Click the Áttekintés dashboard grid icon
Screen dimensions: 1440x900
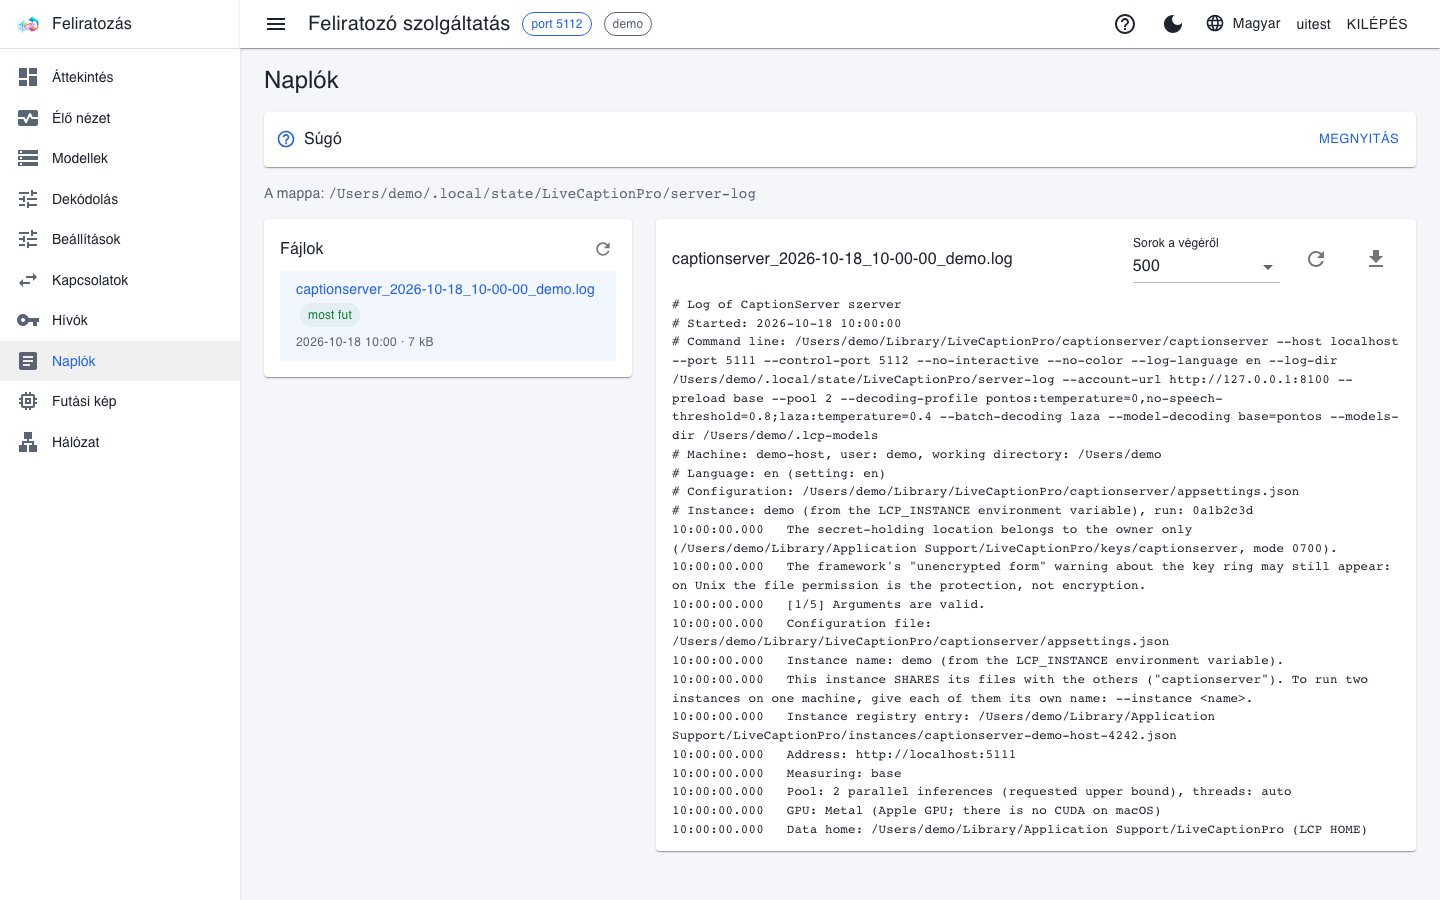click(x=28, y=77)
